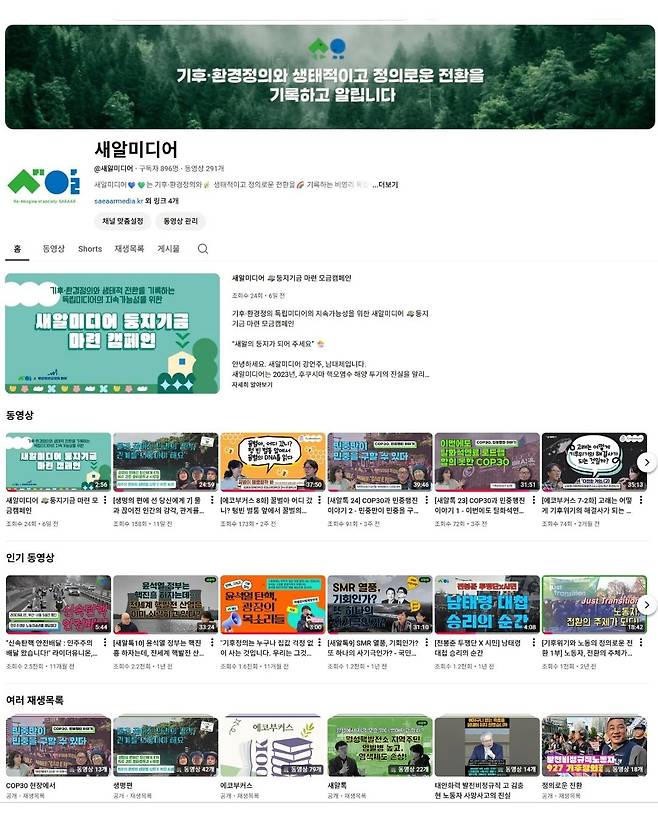Open the 인기 동영상 section heading

click(x=30, y=558)
